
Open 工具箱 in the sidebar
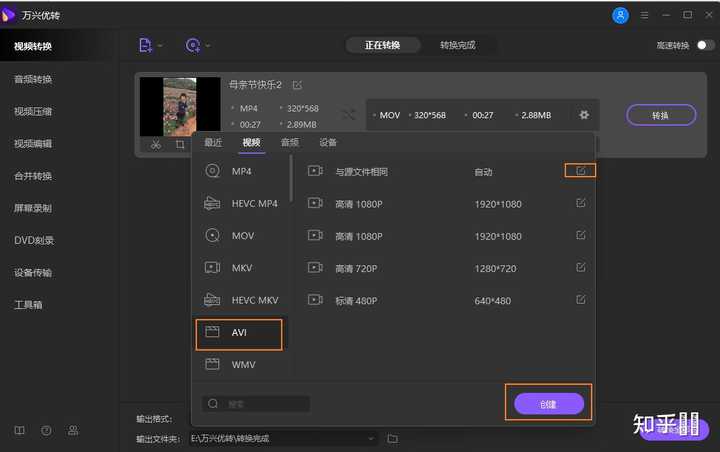28,305
